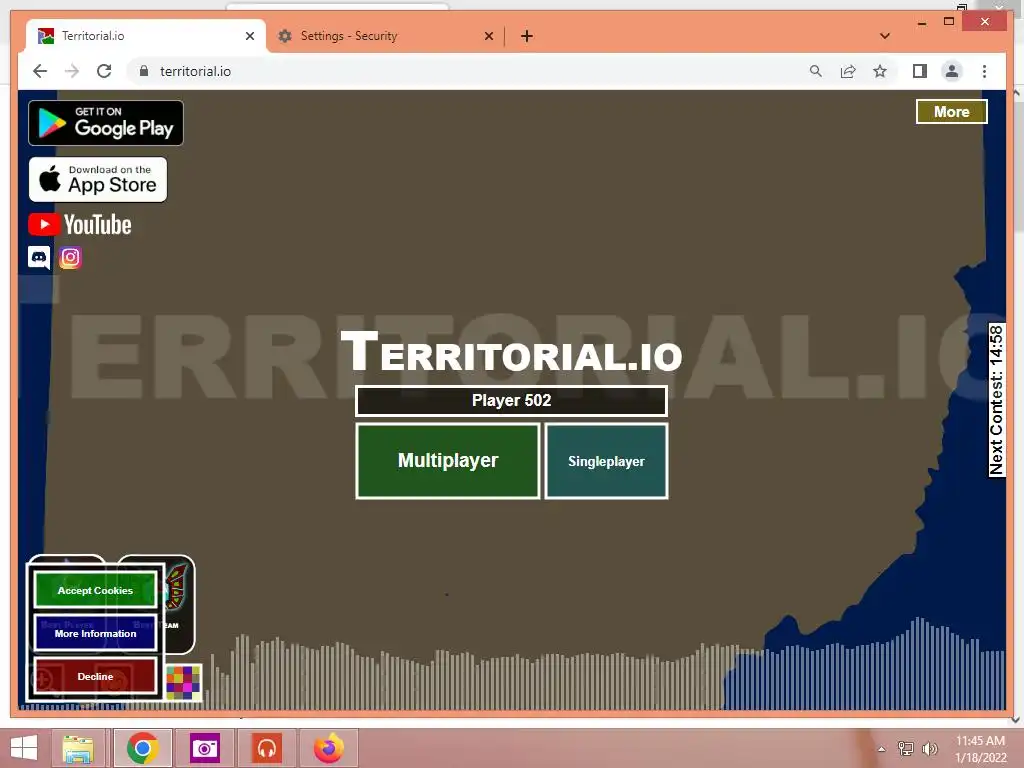1024x768 pixels.
Task: Open the App Store download badge
Action: tap(98, 180)
